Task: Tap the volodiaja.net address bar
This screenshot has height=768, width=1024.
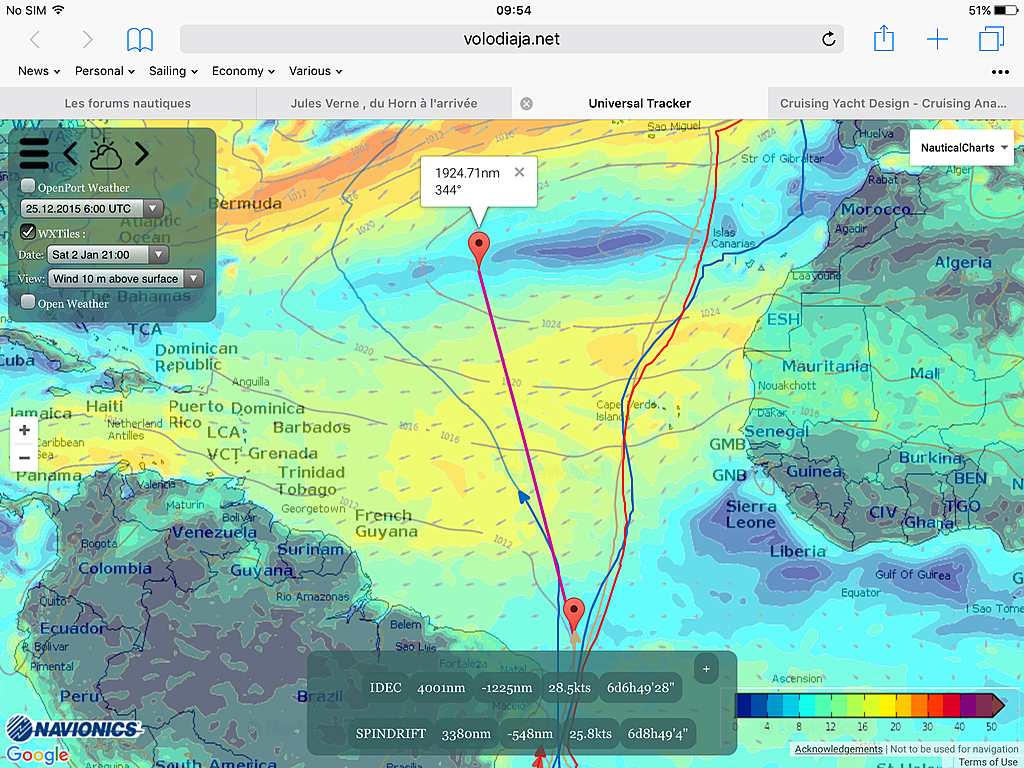Action: click(x=511, y=39)
